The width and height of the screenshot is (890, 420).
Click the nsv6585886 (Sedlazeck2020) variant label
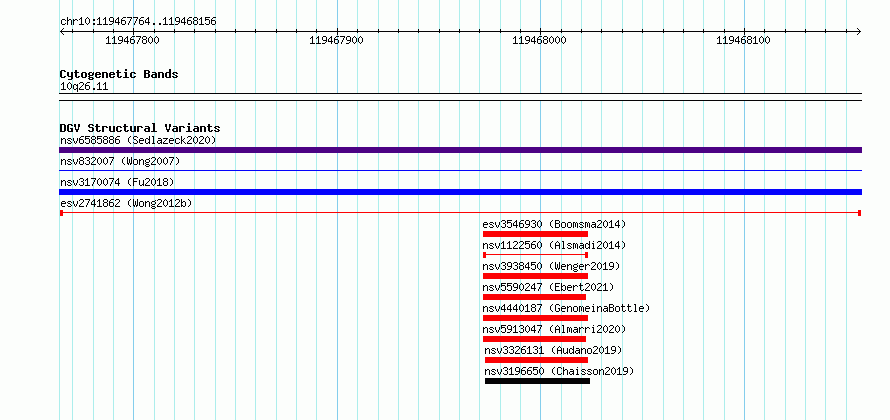click(138, 140)
